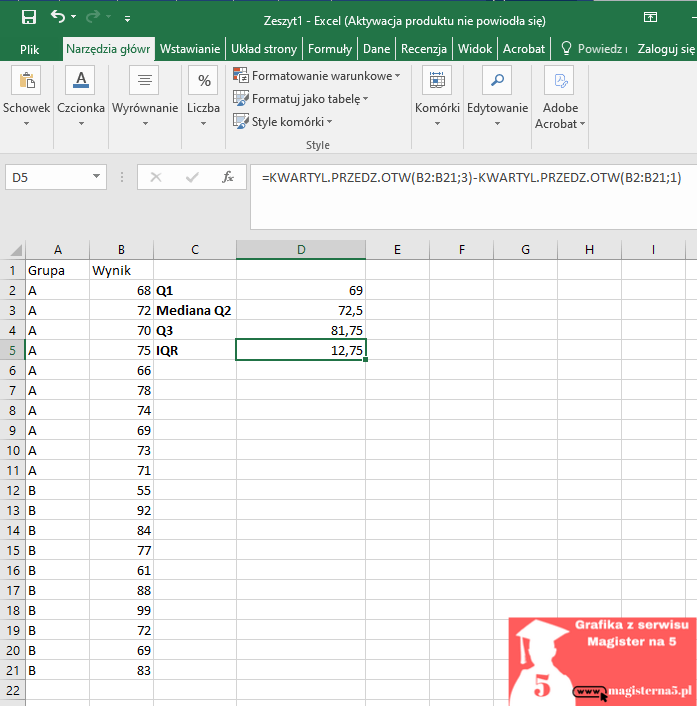Viewport: 697px width, 706px height.
Task: Expand Formatuj jako tabelę dropdown
Action: tap(301, 99)
